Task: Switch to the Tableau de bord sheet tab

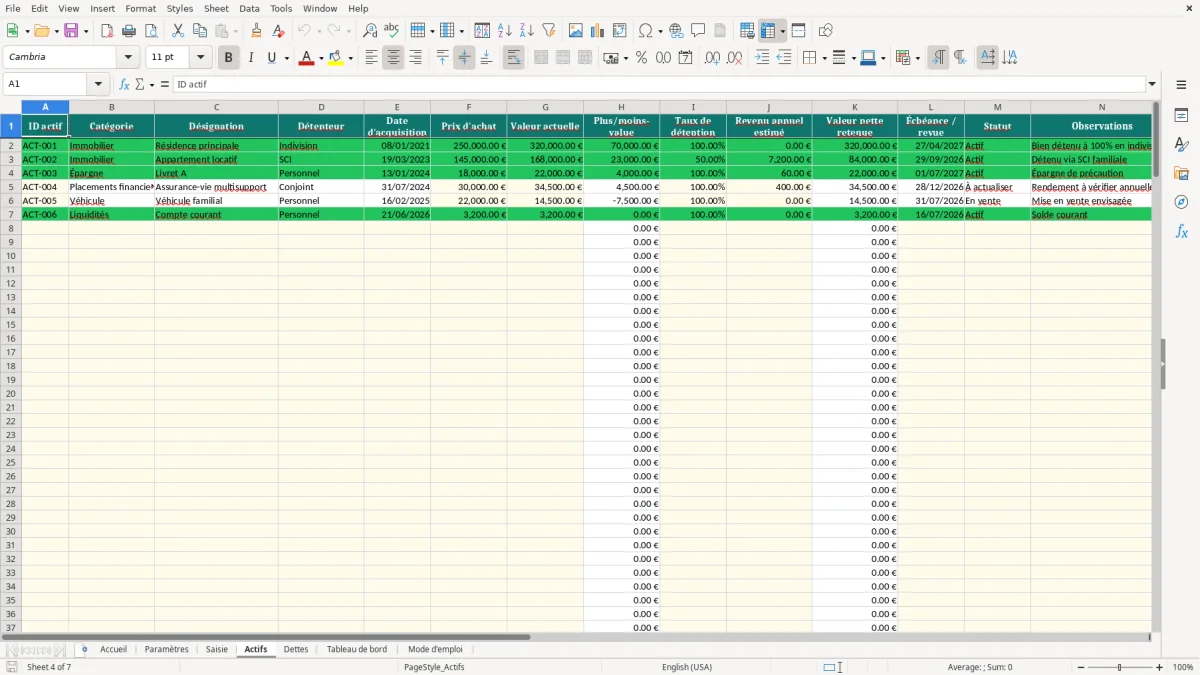Action: (x=357, y=649)
